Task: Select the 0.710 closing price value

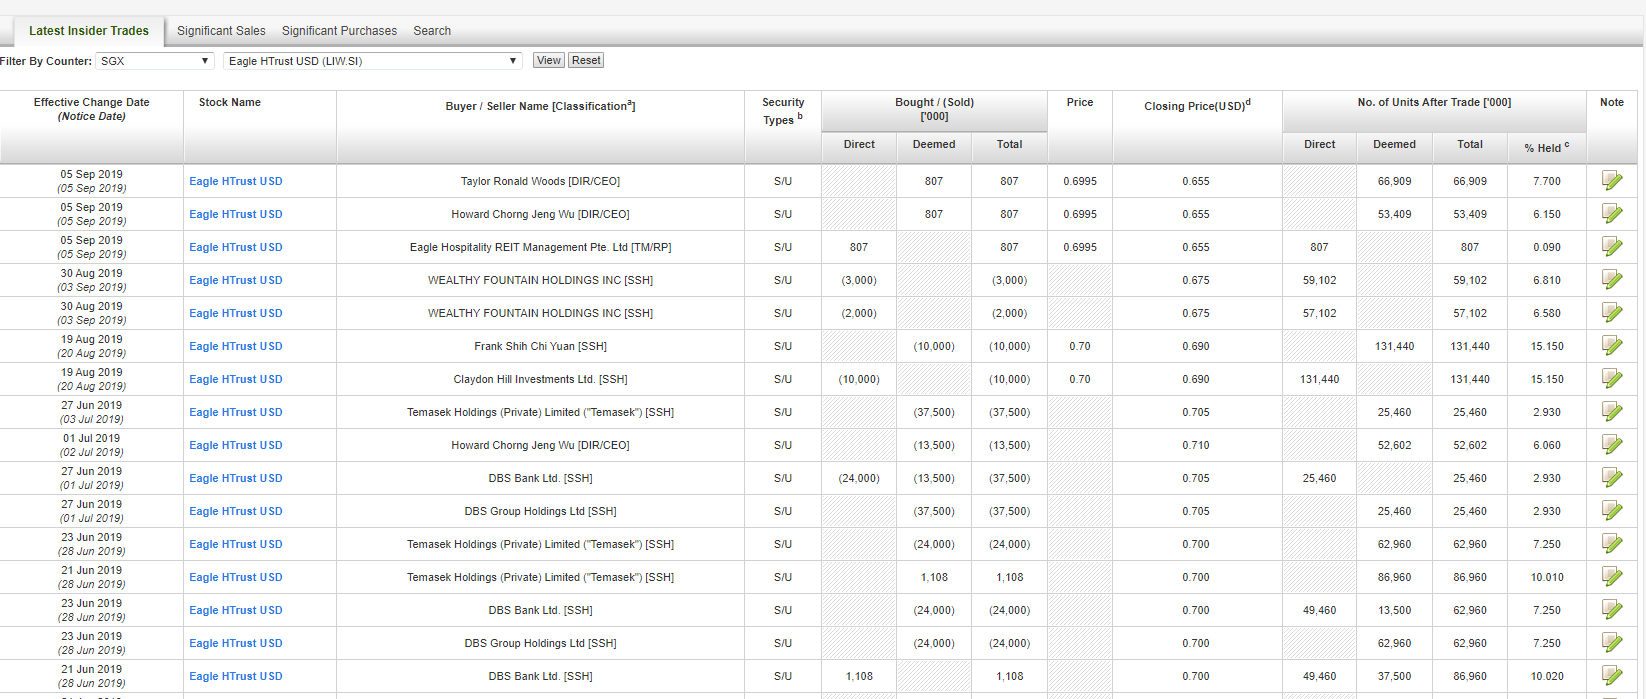Action: tap(1196, 446)
